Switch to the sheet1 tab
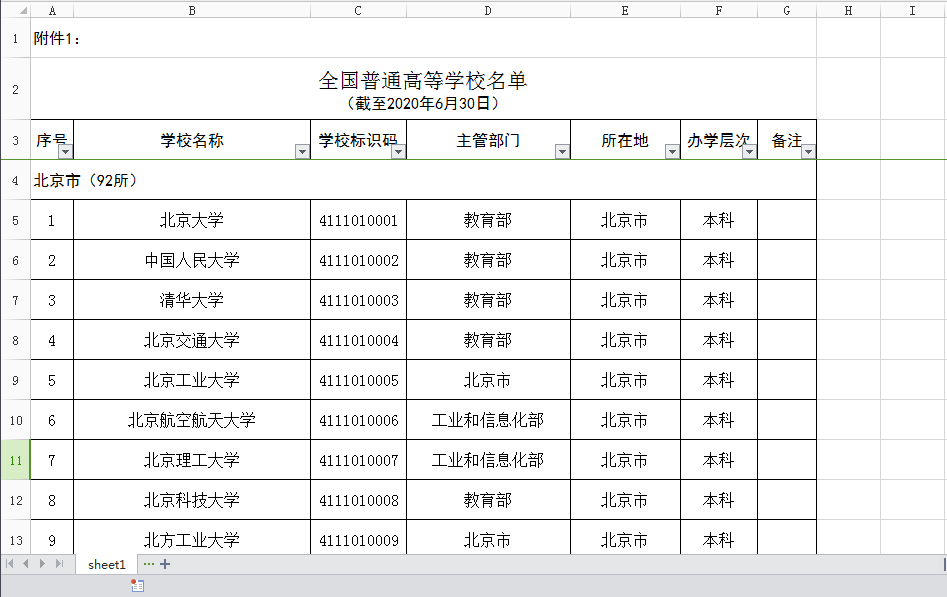 click(x=106, y=564)
